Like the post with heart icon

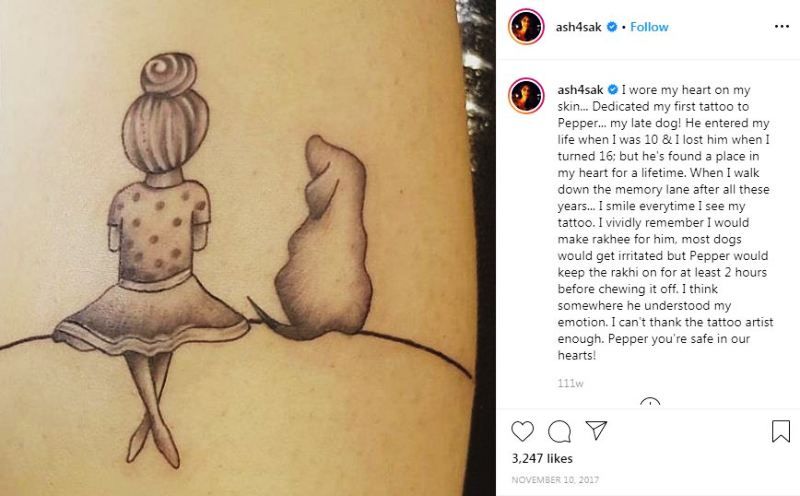tap(522, 431)
